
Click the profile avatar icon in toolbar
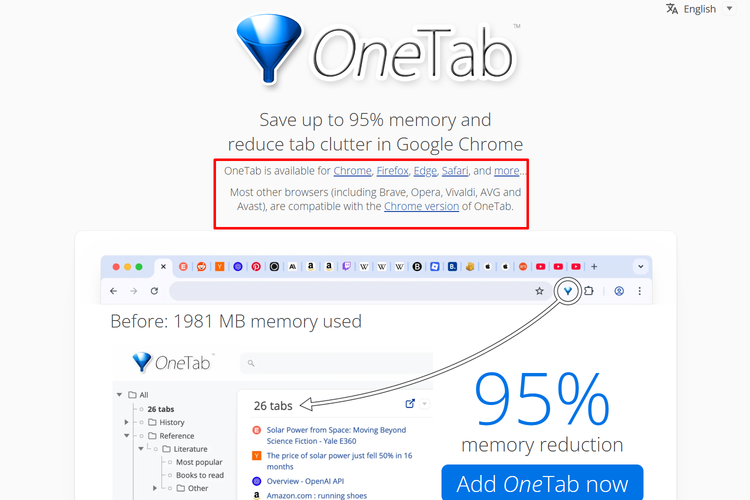point(619,291)
